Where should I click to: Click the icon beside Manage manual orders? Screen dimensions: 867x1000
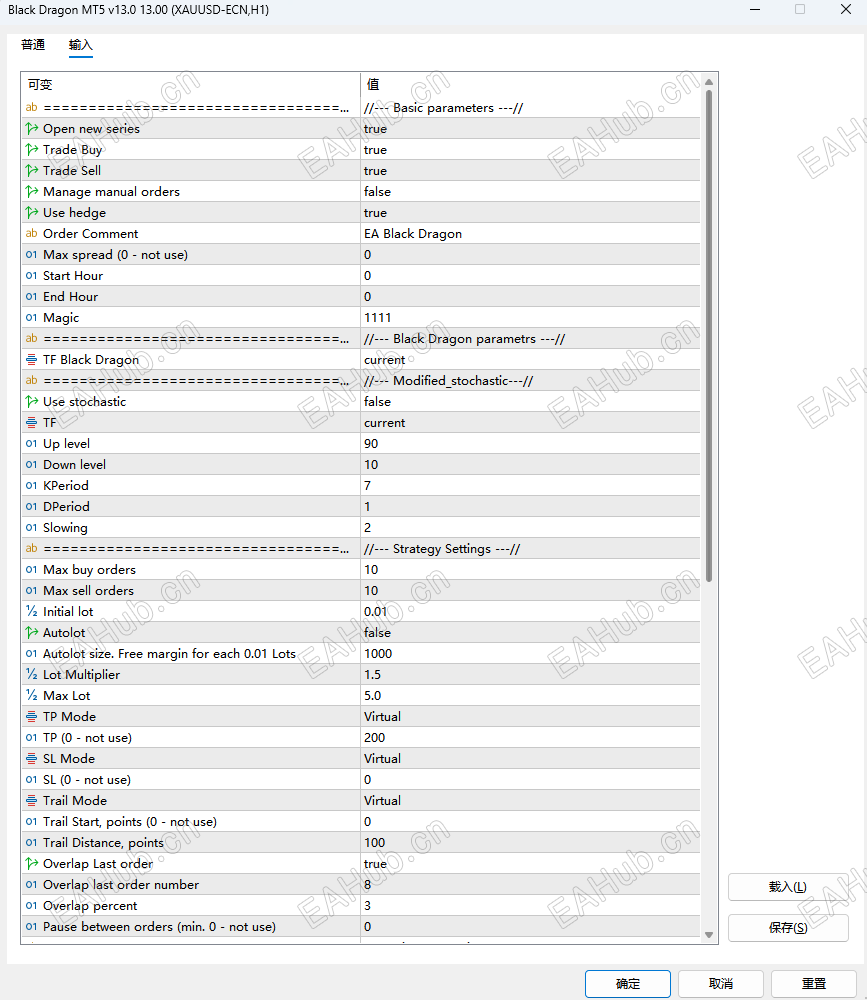point(32,192)
